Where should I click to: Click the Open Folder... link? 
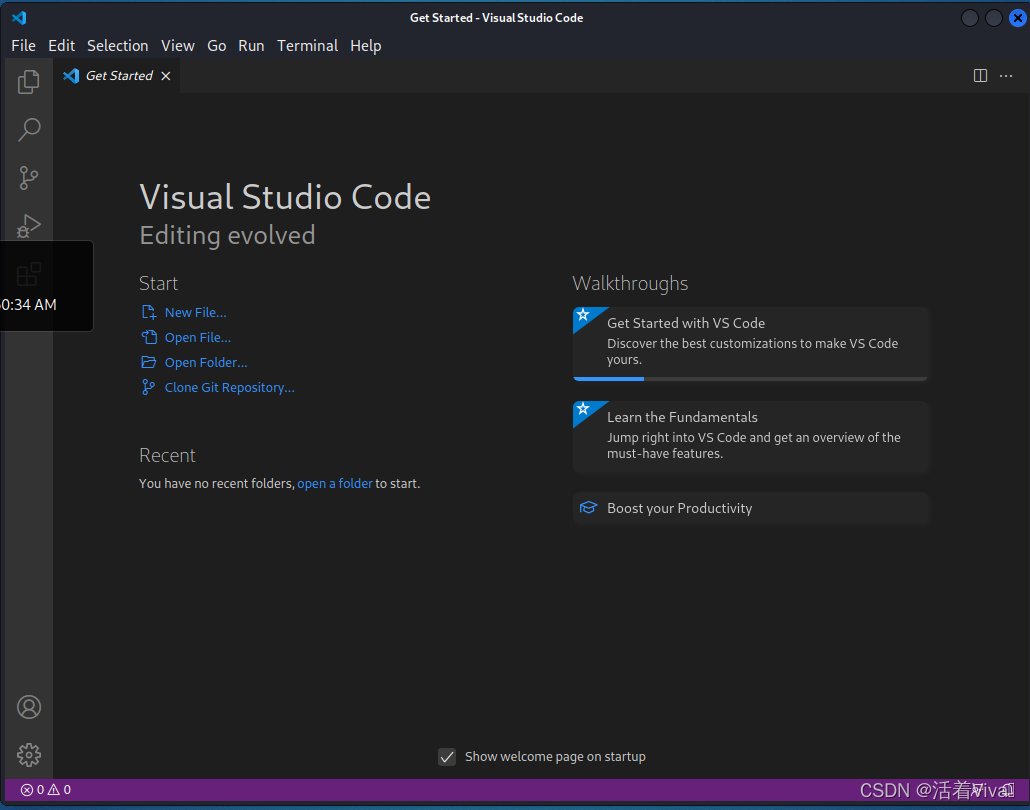[206, 363]
